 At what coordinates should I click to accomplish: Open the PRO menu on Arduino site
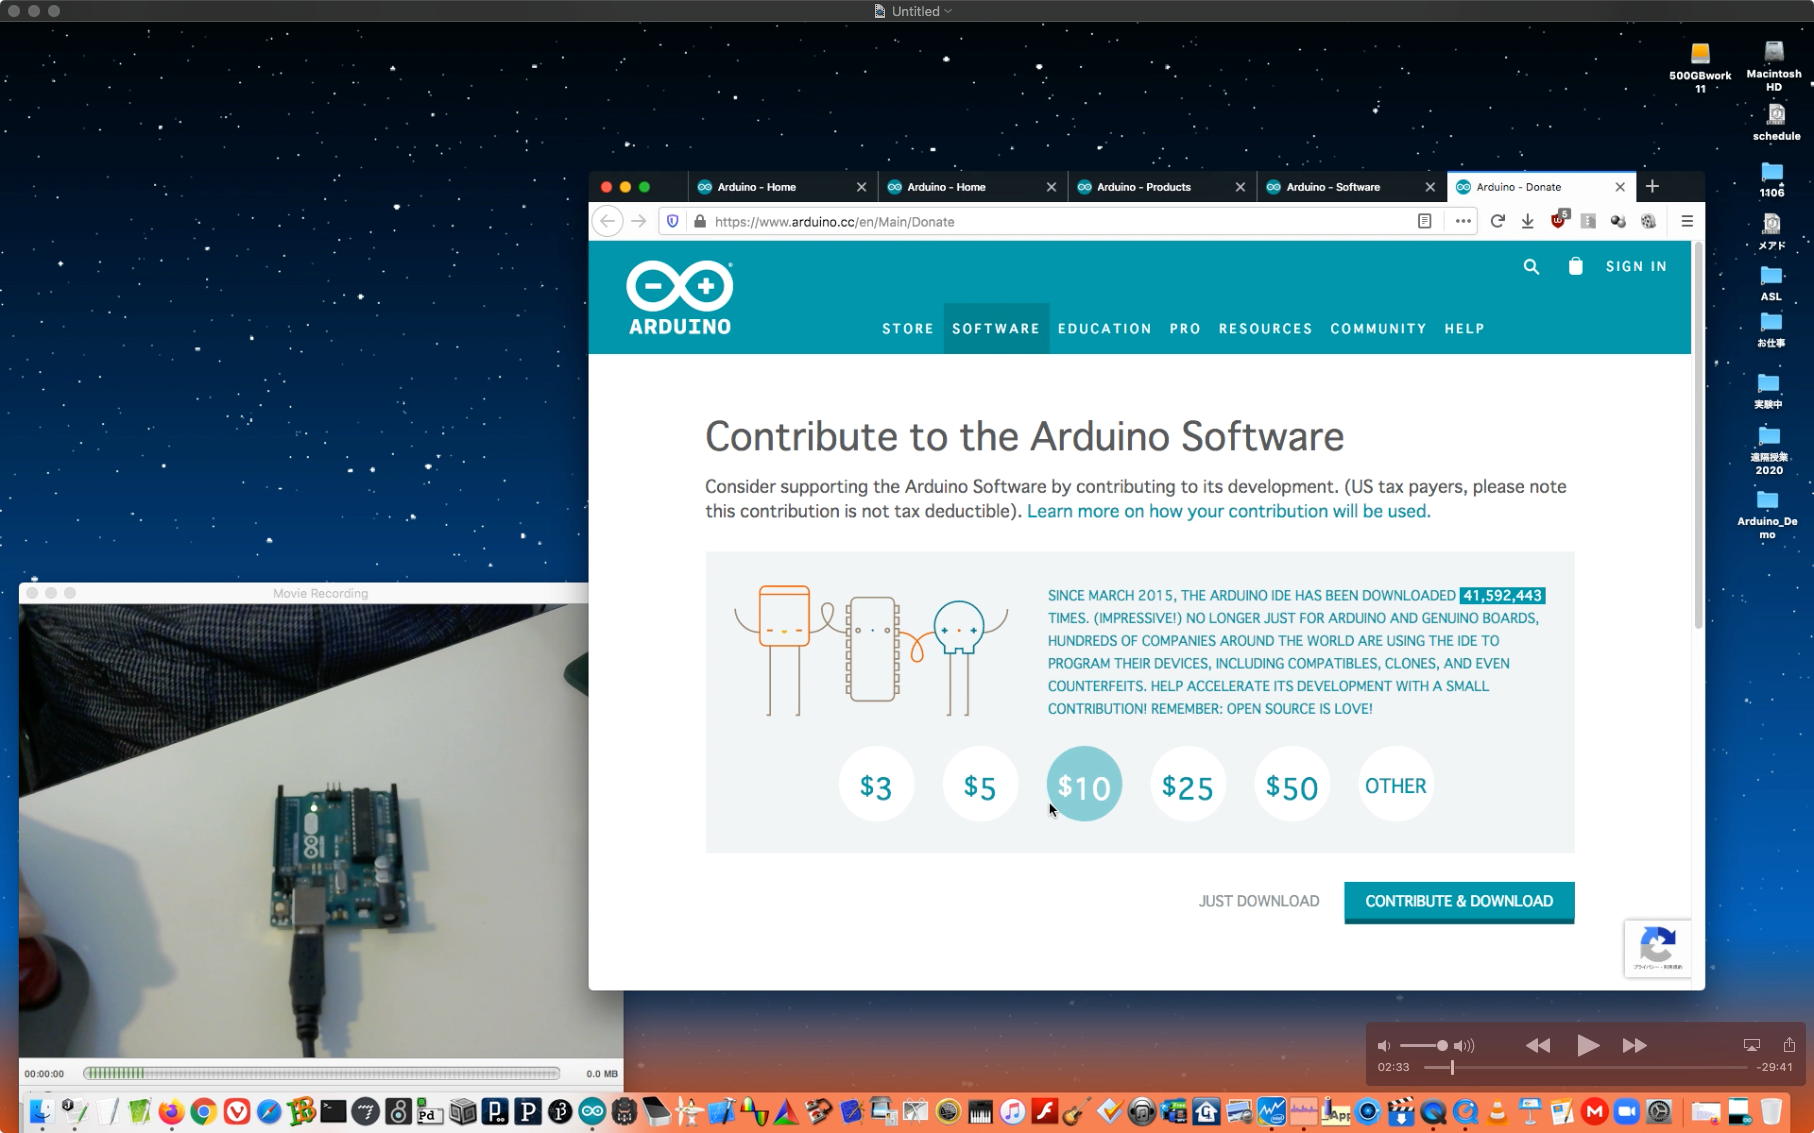coord(1185,328)
